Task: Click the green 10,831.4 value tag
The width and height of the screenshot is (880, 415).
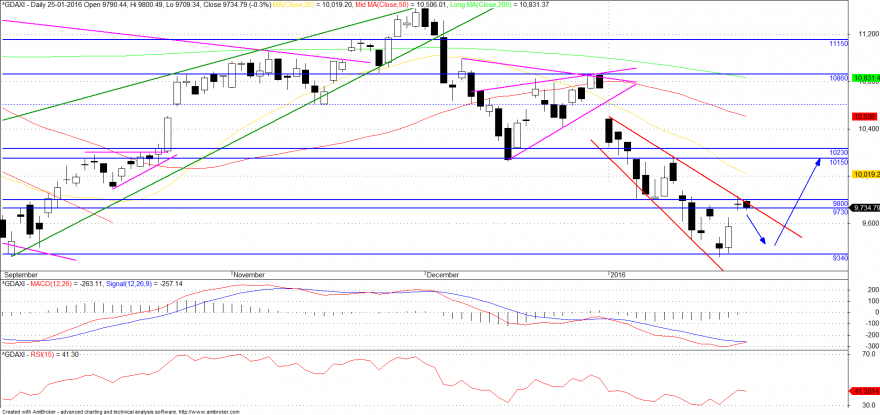Action: (x=865, y=78)
